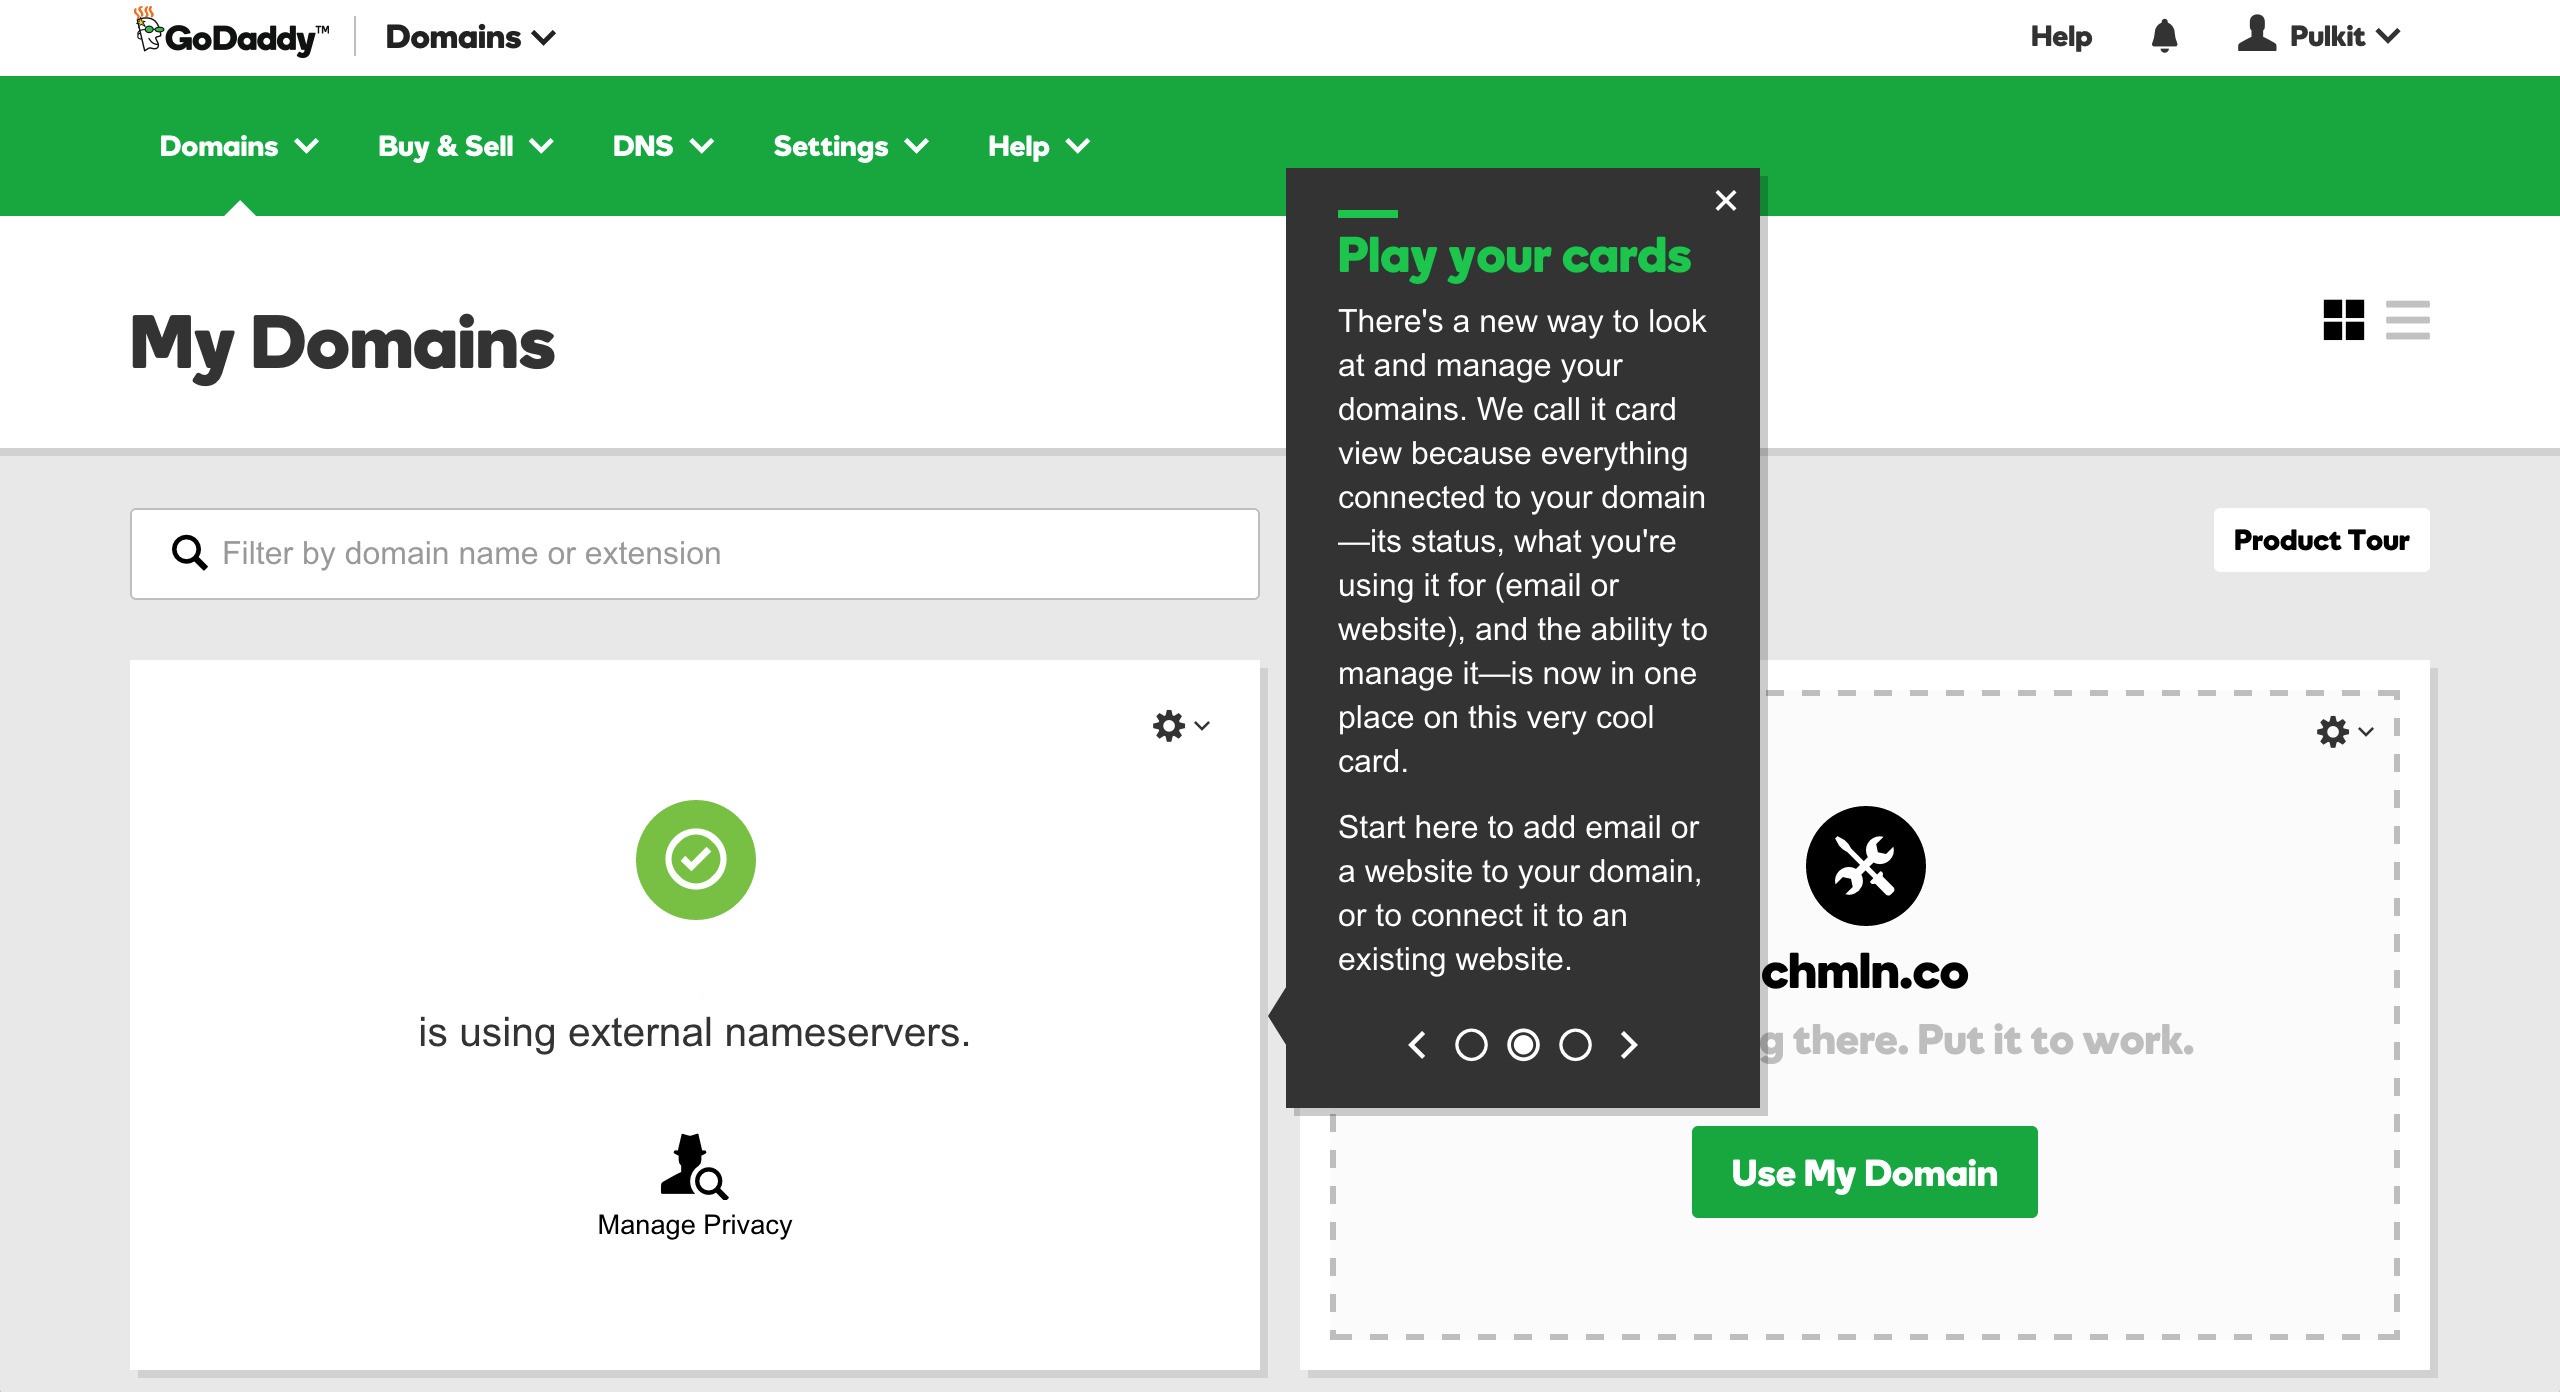
Task: Open the notifications bell
Action: point(2164,36)
